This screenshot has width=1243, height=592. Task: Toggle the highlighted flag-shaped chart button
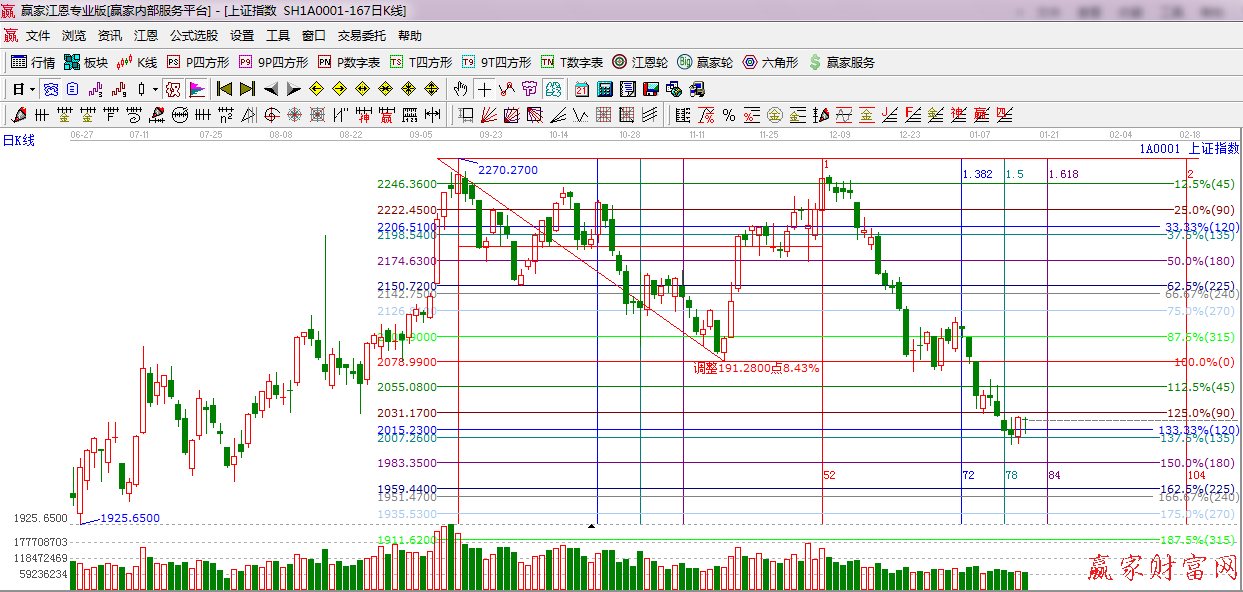[197, 89]
